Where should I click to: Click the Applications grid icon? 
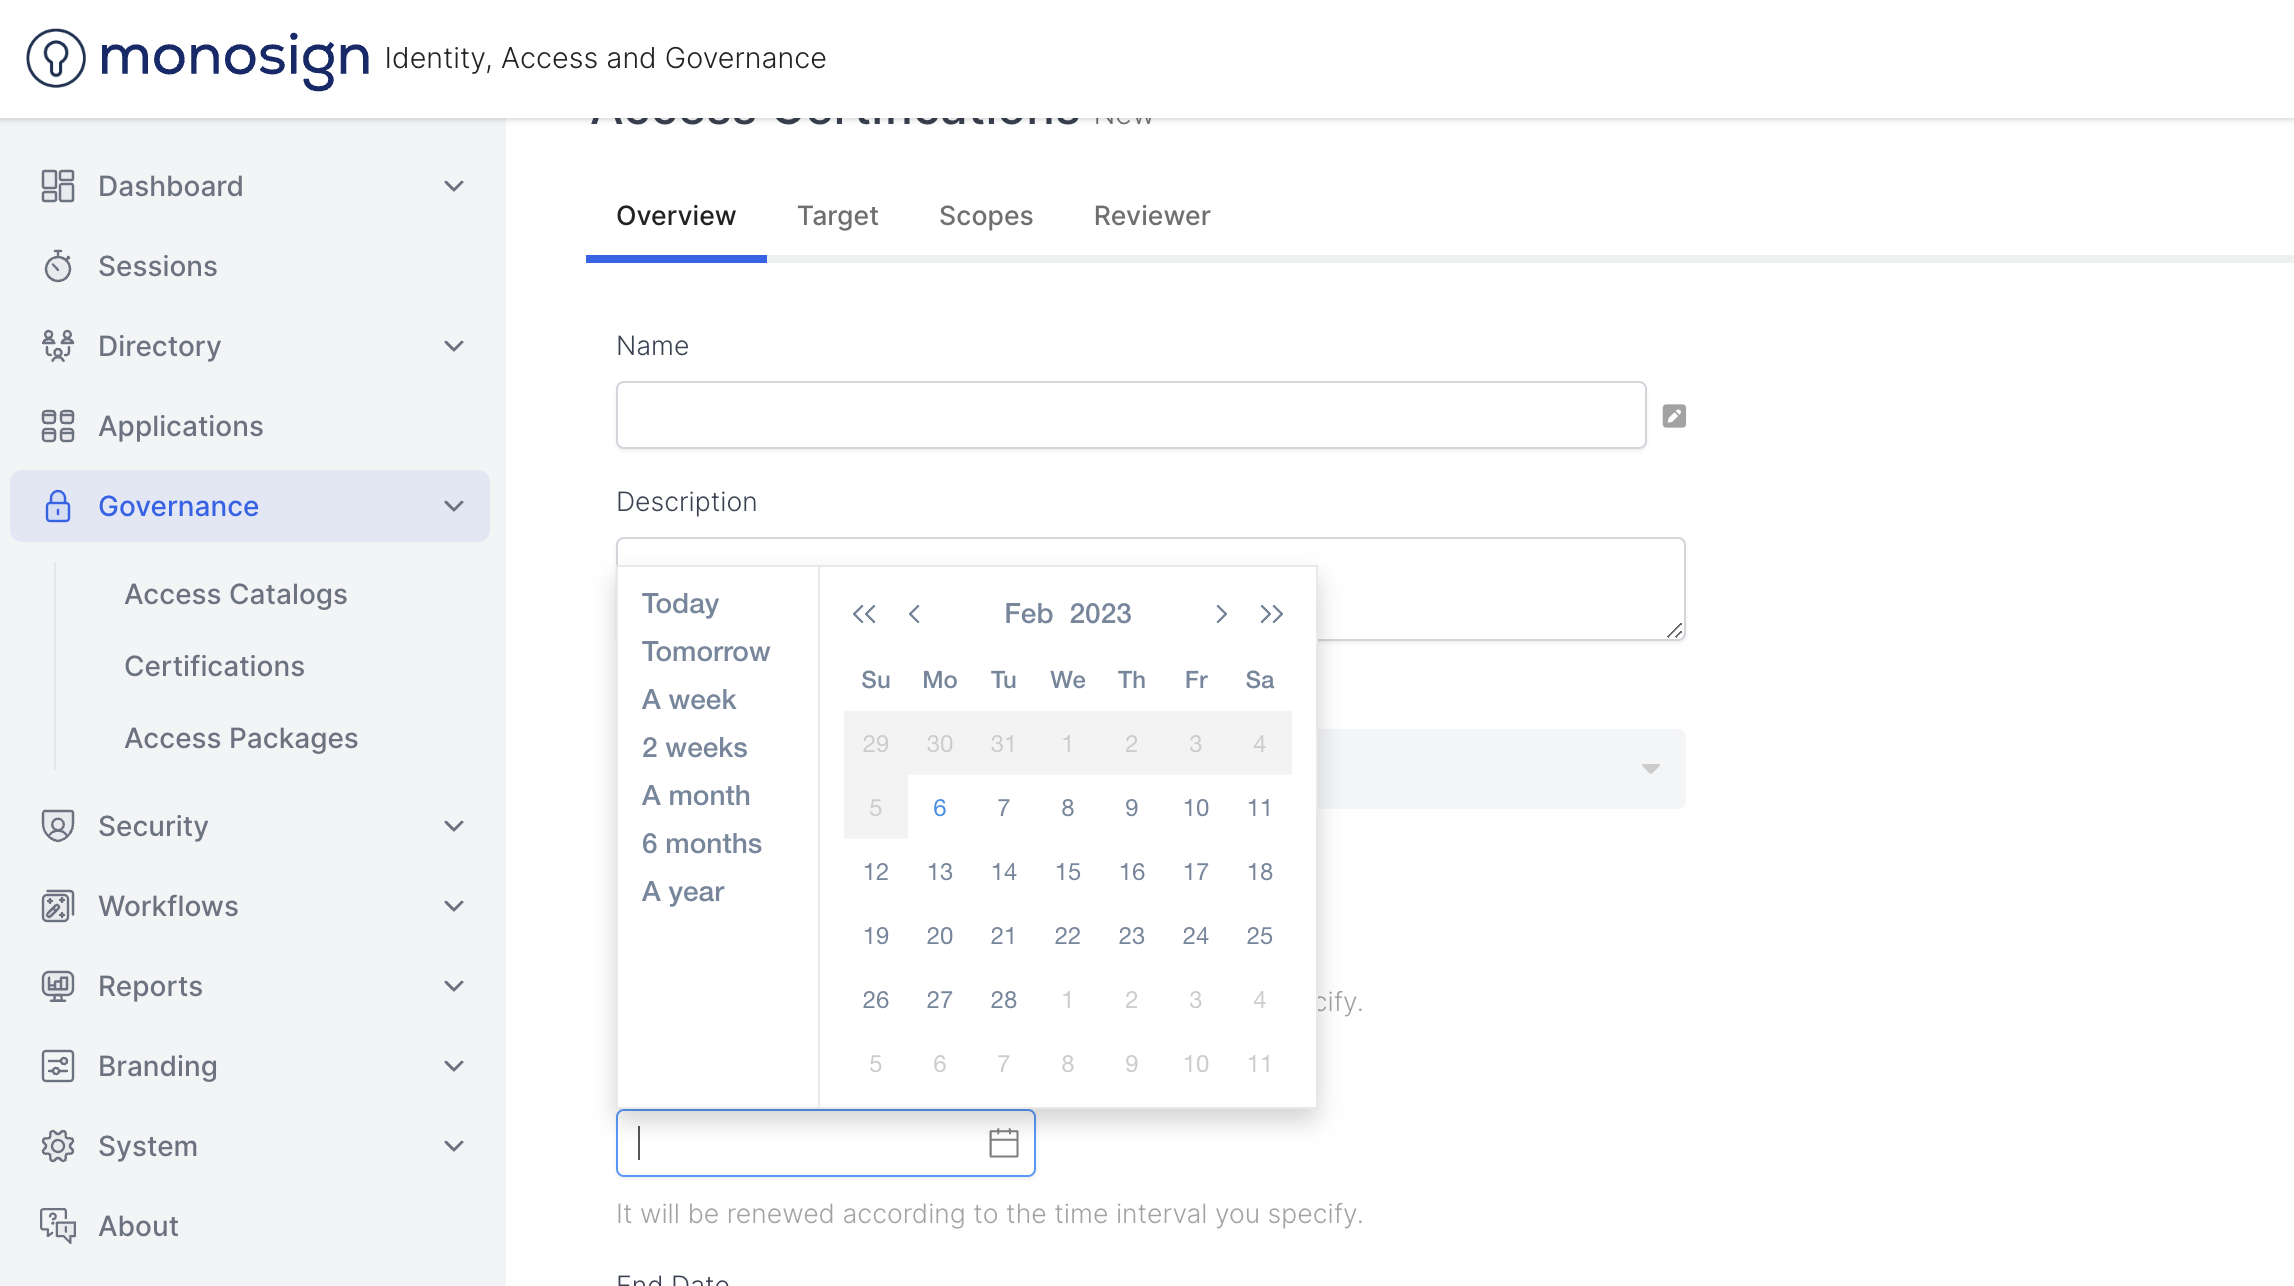click(58, 426)
